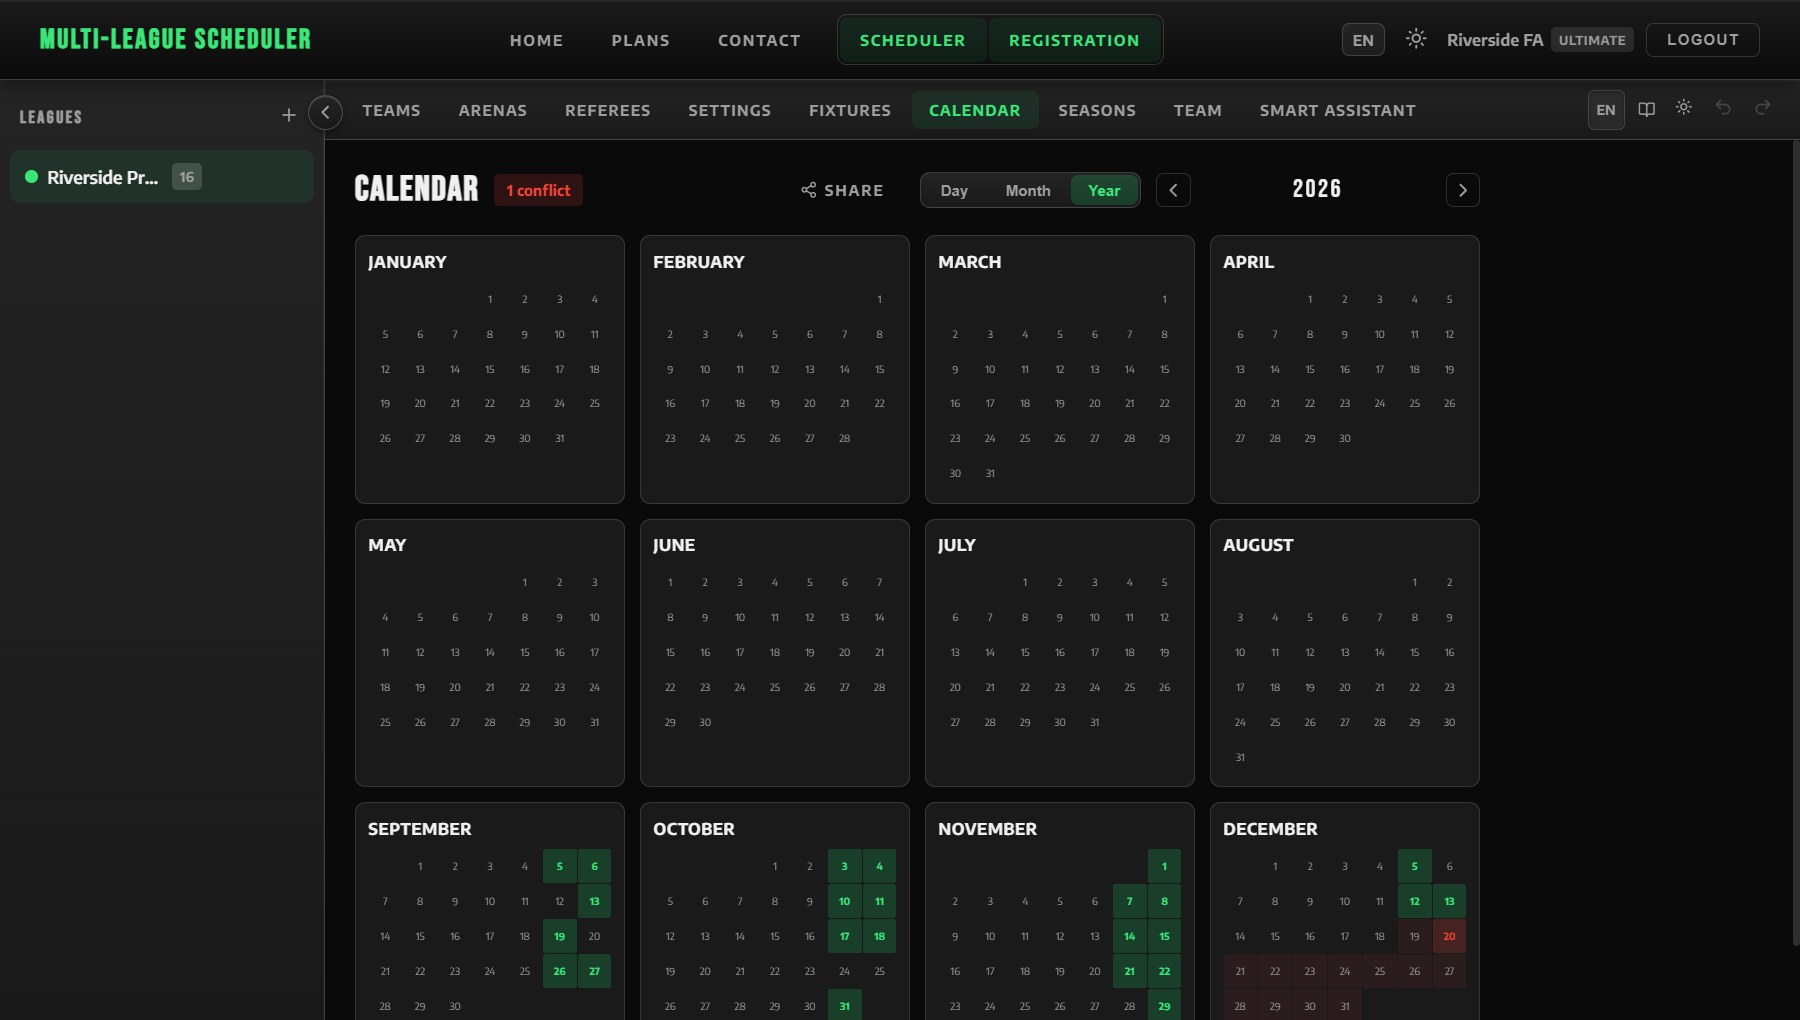Viewport: 1800px width, 1020px height.
Task: Click the undo arrow icon
Action: click(x=1723, y=108)
